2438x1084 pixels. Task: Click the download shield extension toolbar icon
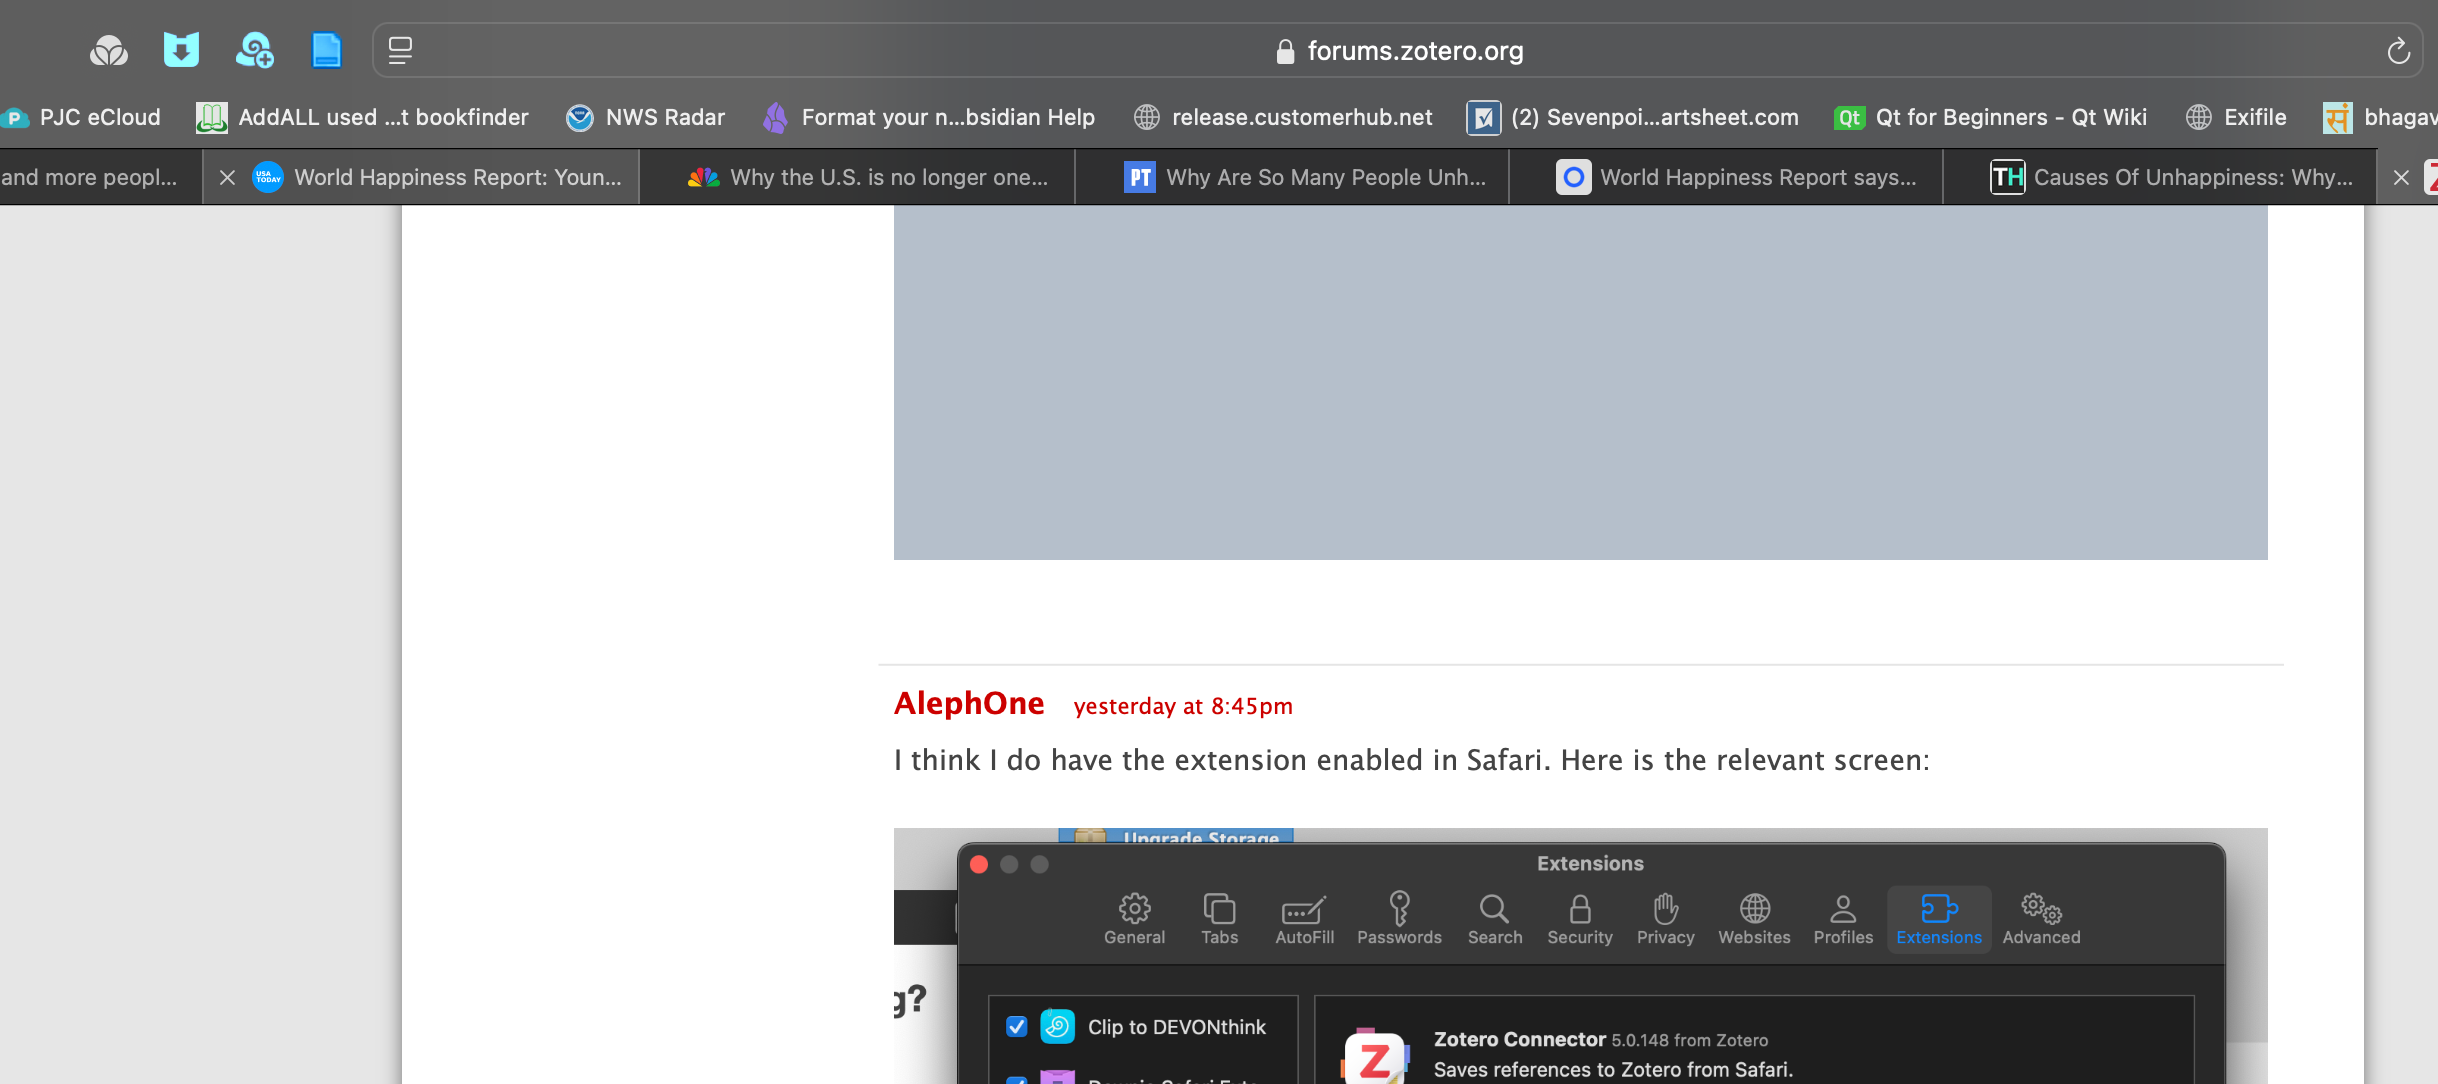click(181, 50)
